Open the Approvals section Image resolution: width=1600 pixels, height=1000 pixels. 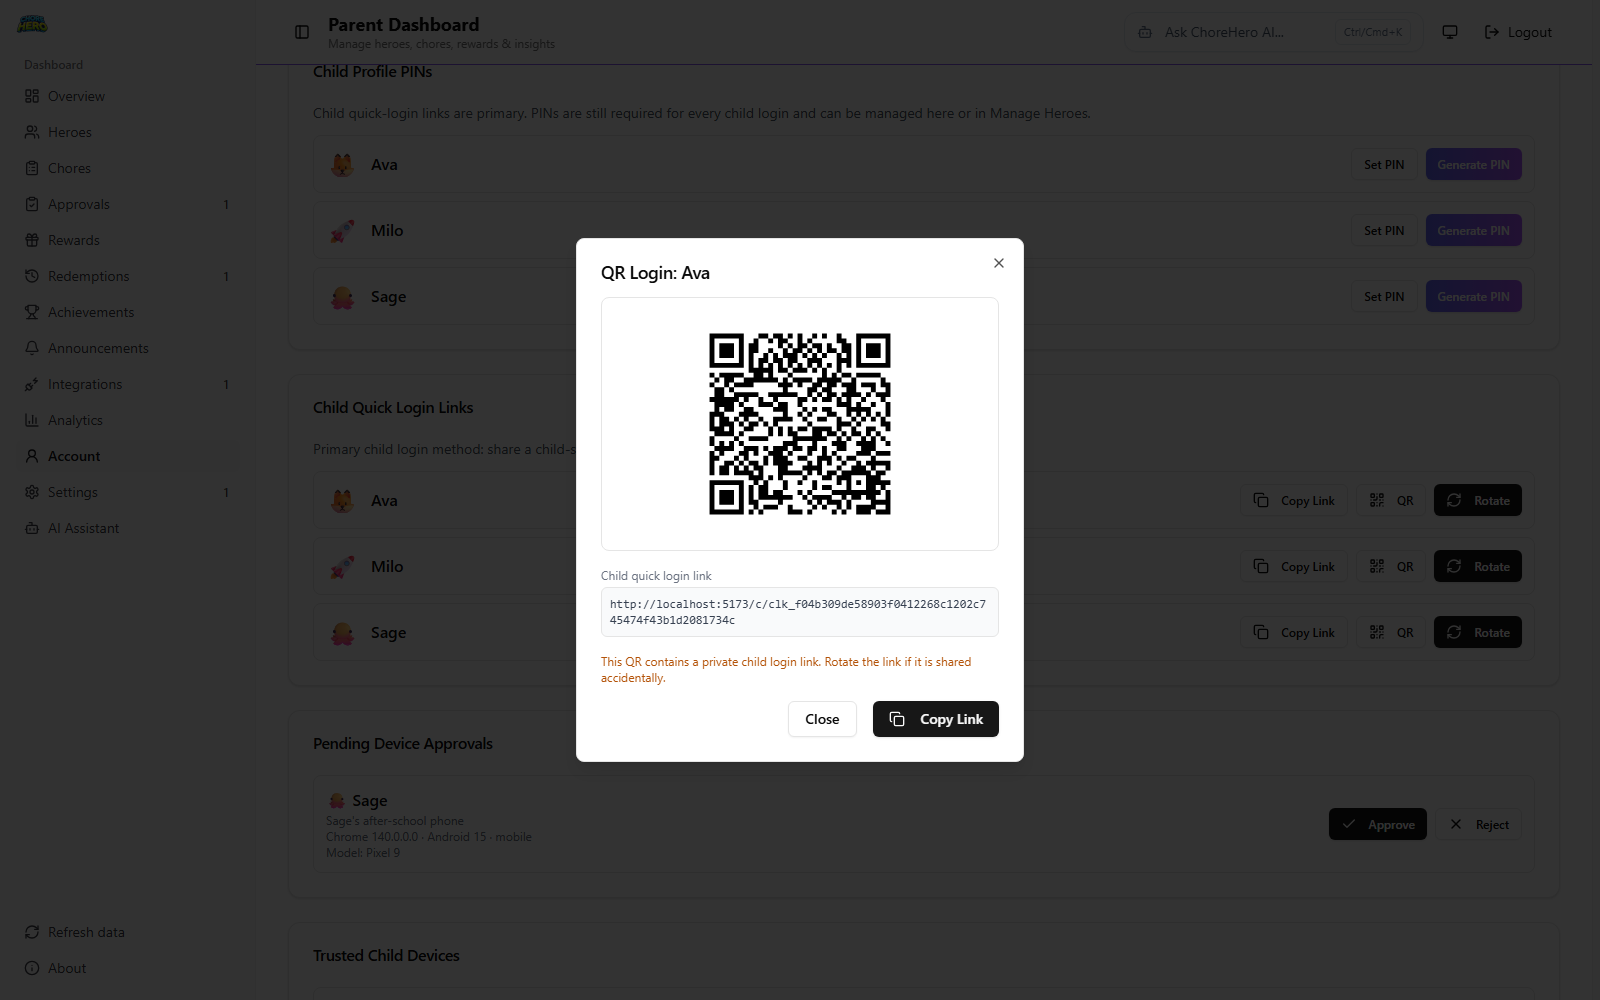78,204
